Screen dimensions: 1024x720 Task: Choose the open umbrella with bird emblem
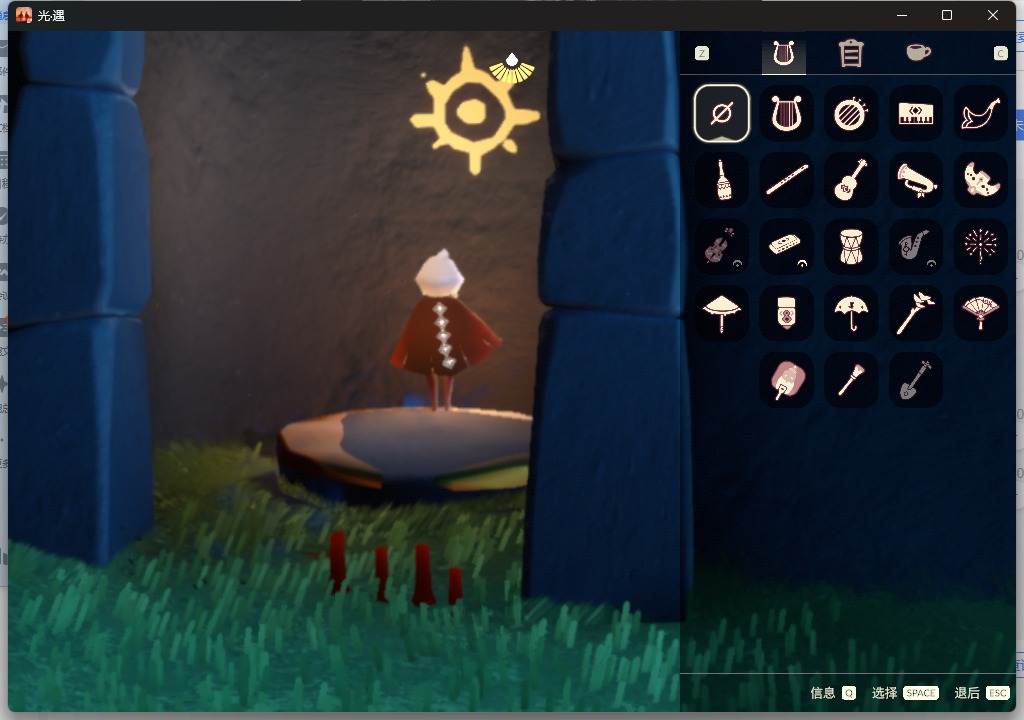pyautogui.click(x=851, y=313)
